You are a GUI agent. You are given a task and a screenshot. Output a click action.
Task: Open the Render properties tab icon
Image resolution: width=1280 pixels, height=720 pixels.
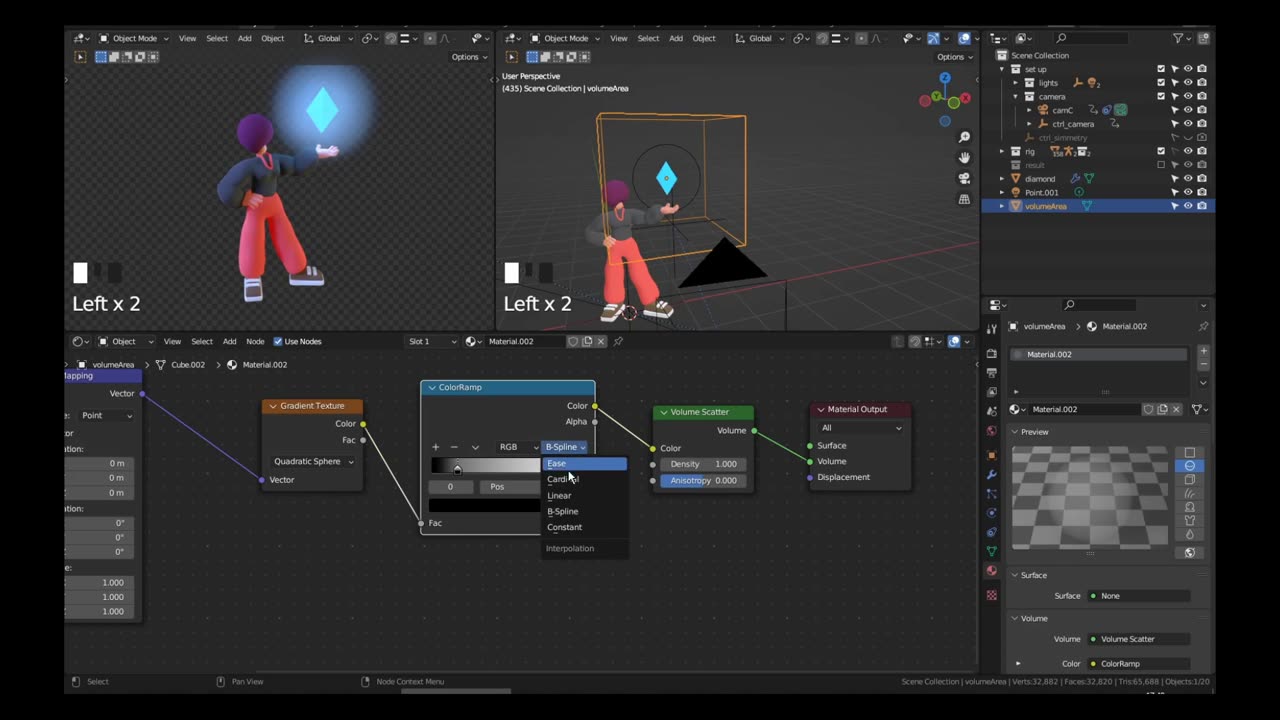pyautogui.click(x=991, y=354)
